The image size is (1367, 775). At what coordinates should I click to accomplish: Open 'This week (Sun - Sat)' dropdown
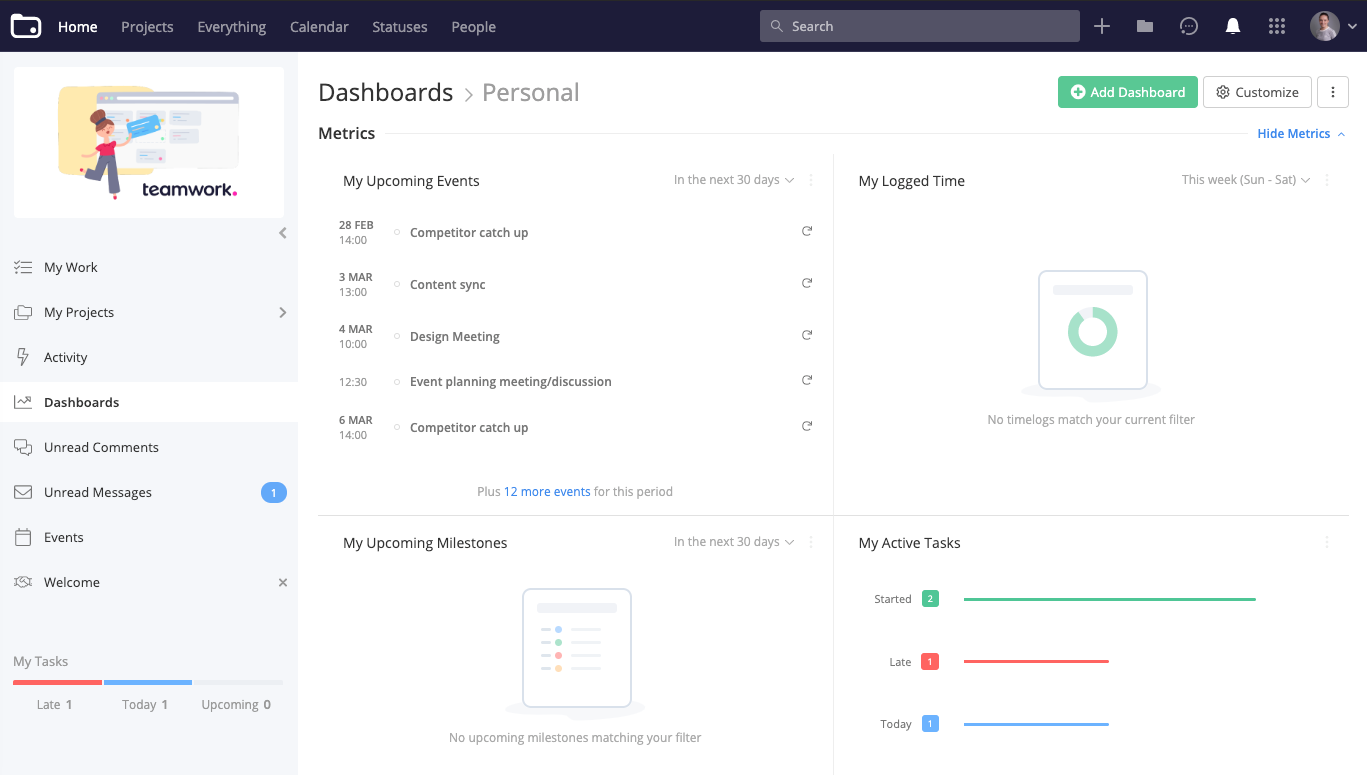[x=1246, y=180]
